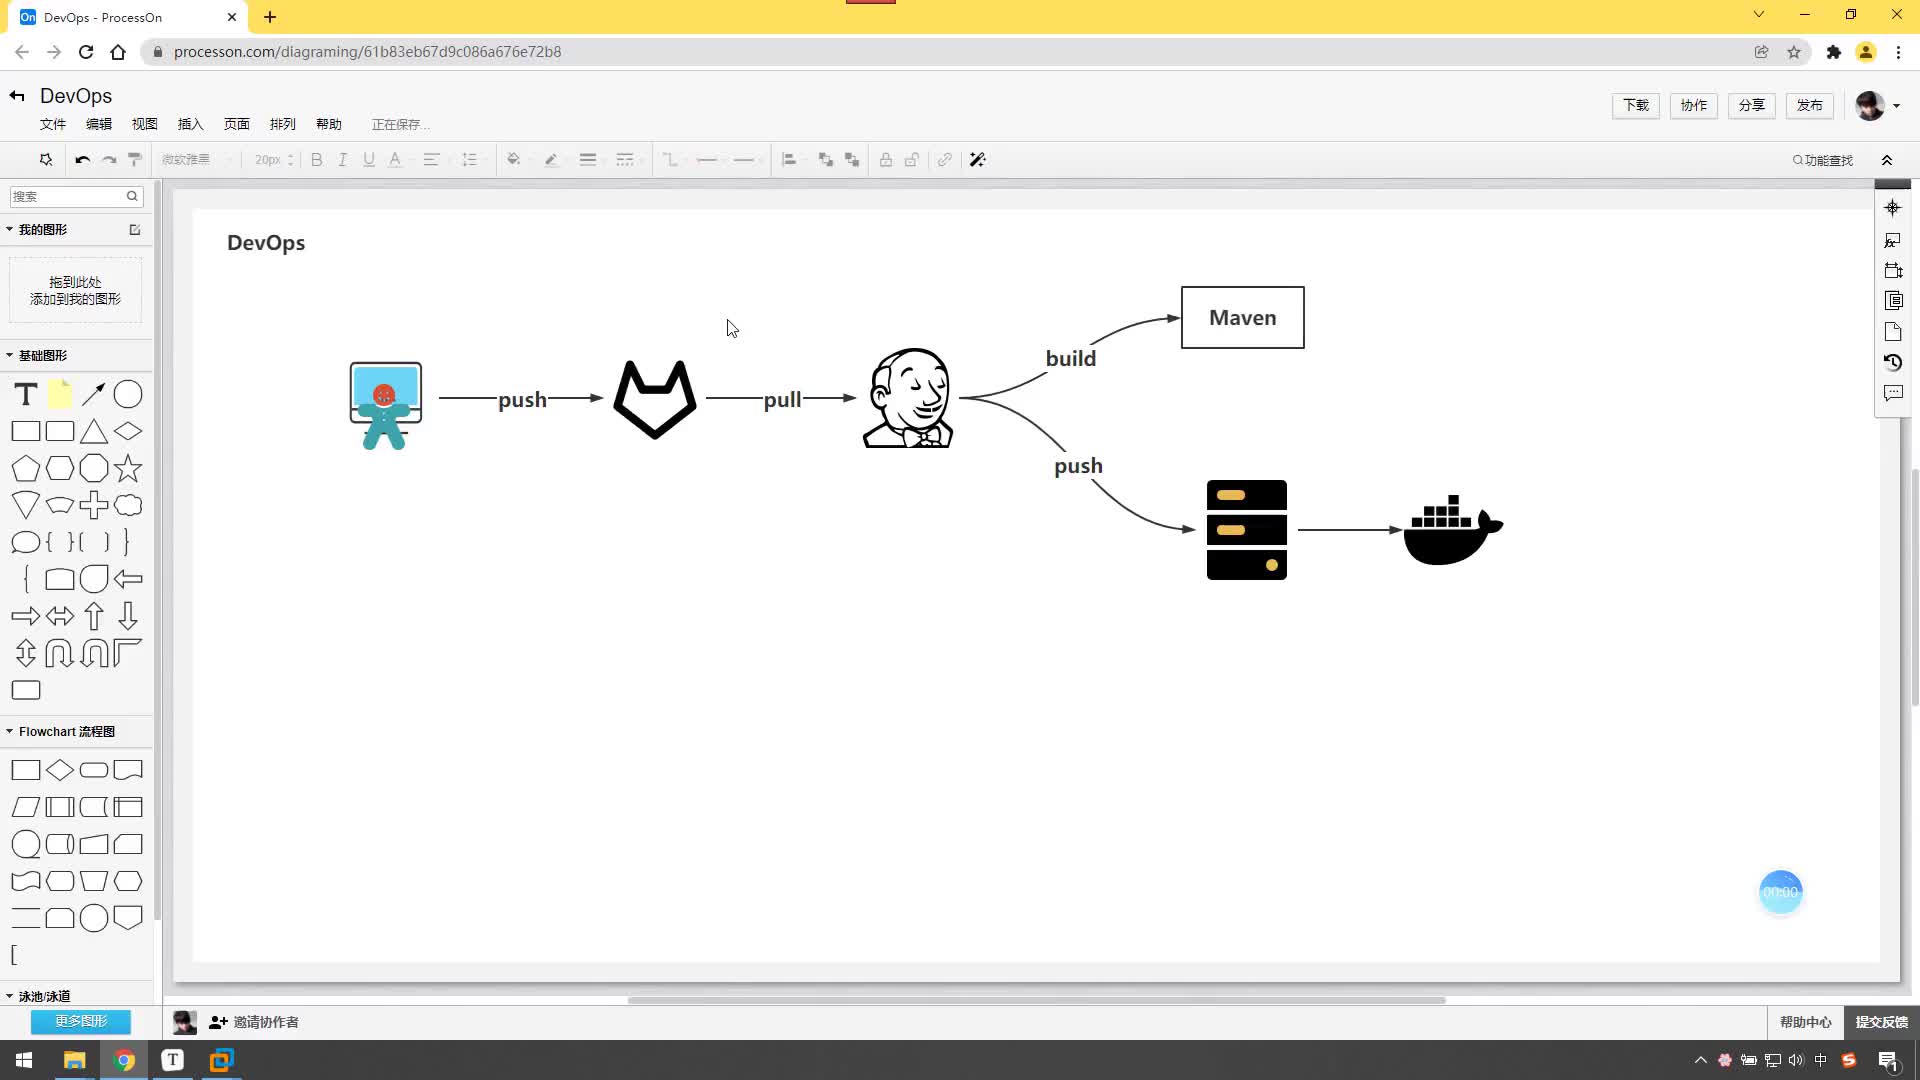1920x1080 pixels.
Task: Select the circle basic shape
Action: 128,395
